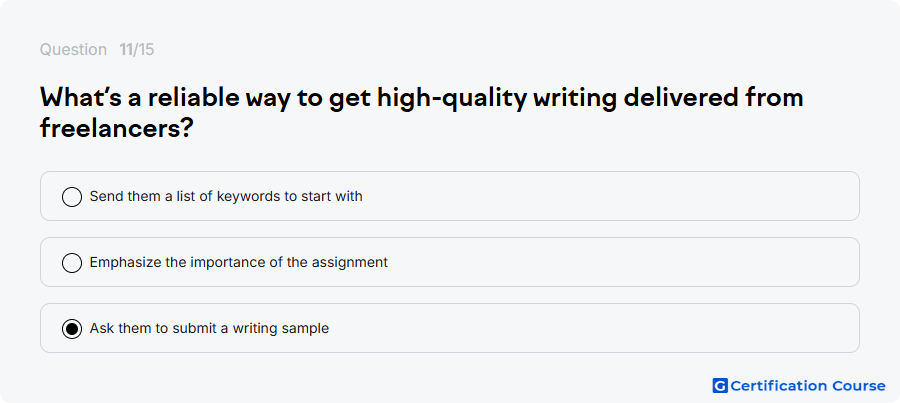Click the gray 'Question' label

(73, 50)
